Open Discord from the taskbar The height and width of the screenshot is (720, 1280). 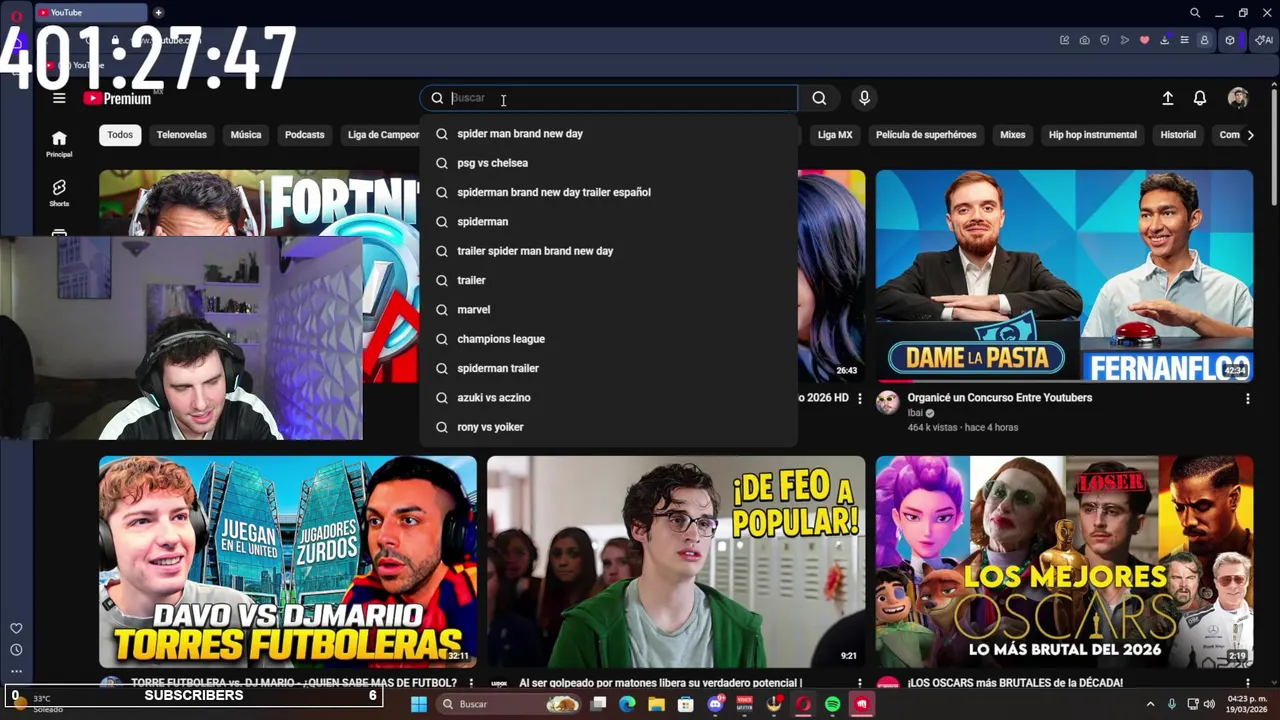[715, 704]
